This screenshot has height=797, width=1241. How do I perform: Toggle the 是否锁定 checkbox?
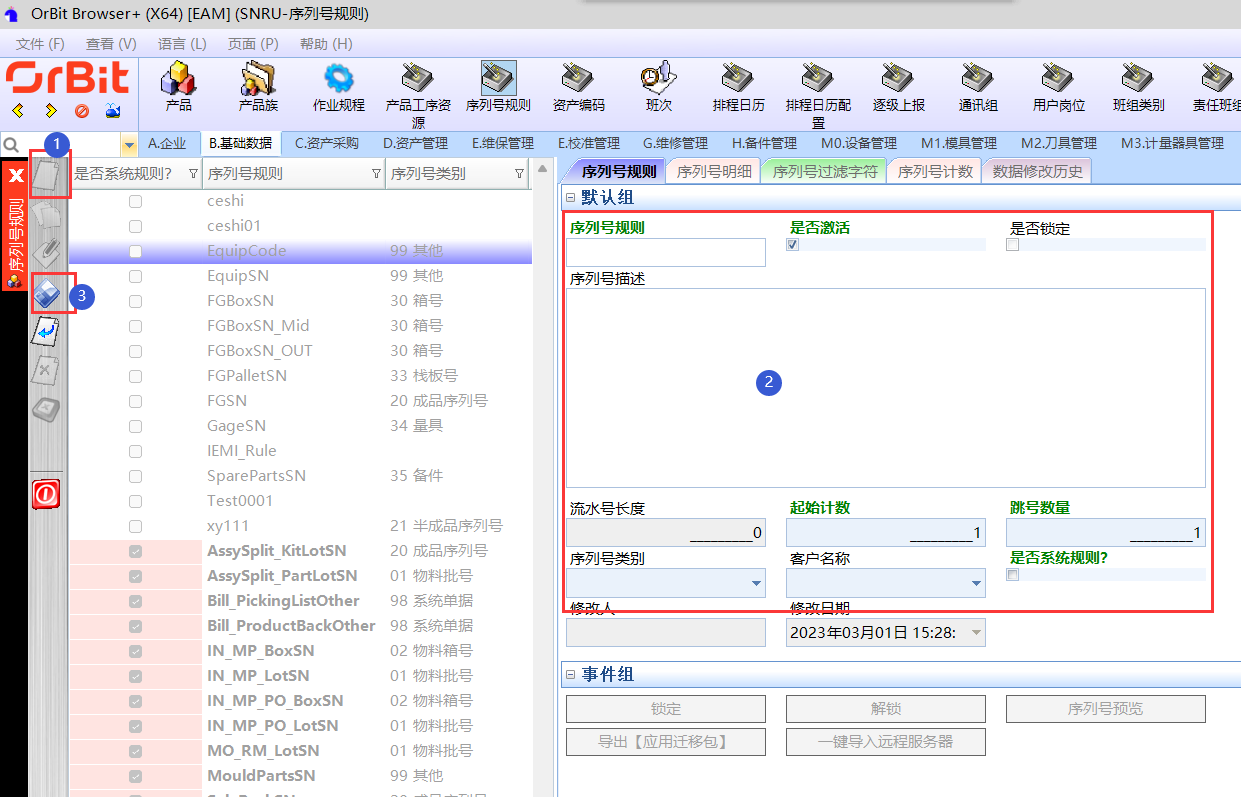(x=1013, y=244)
